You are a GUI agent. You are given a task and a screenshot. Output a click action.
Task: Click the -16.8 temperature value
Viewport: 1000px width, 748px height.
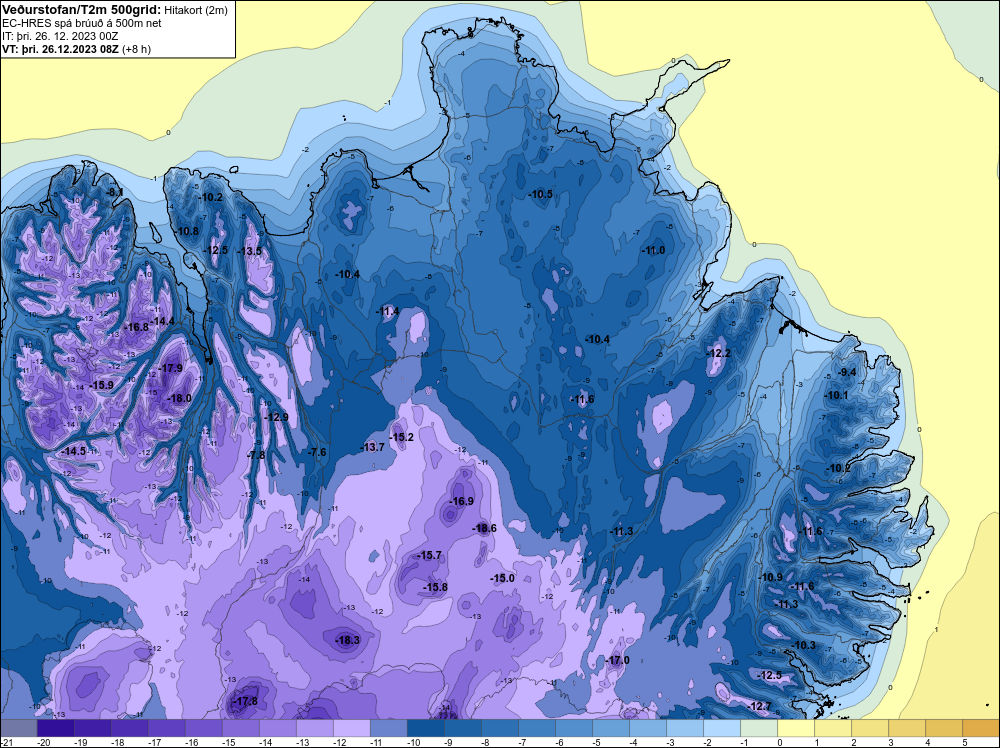136,326
